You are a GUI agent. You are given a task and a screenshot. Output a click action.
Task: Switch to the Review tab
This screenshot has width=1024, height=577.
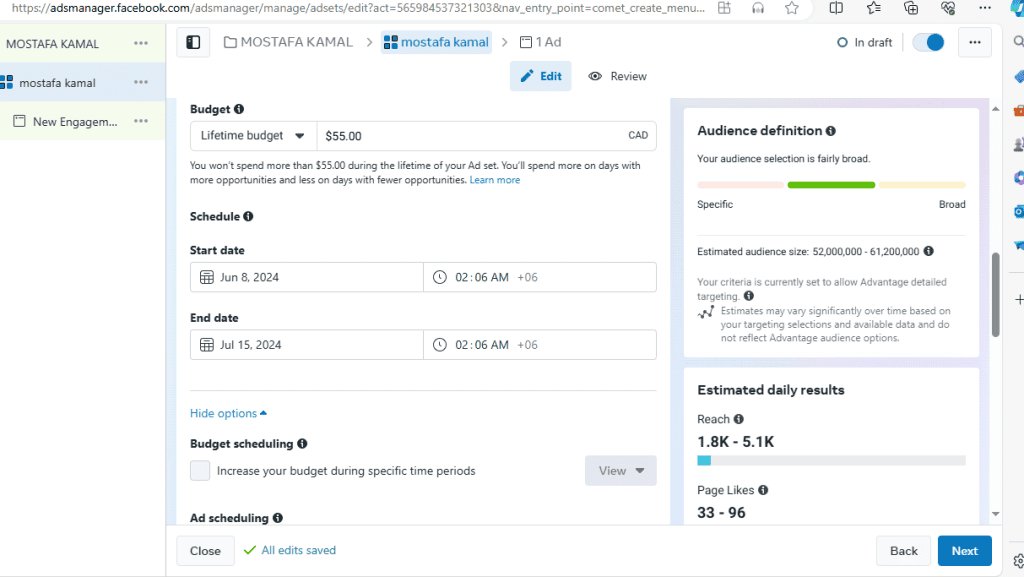(617, 76)
